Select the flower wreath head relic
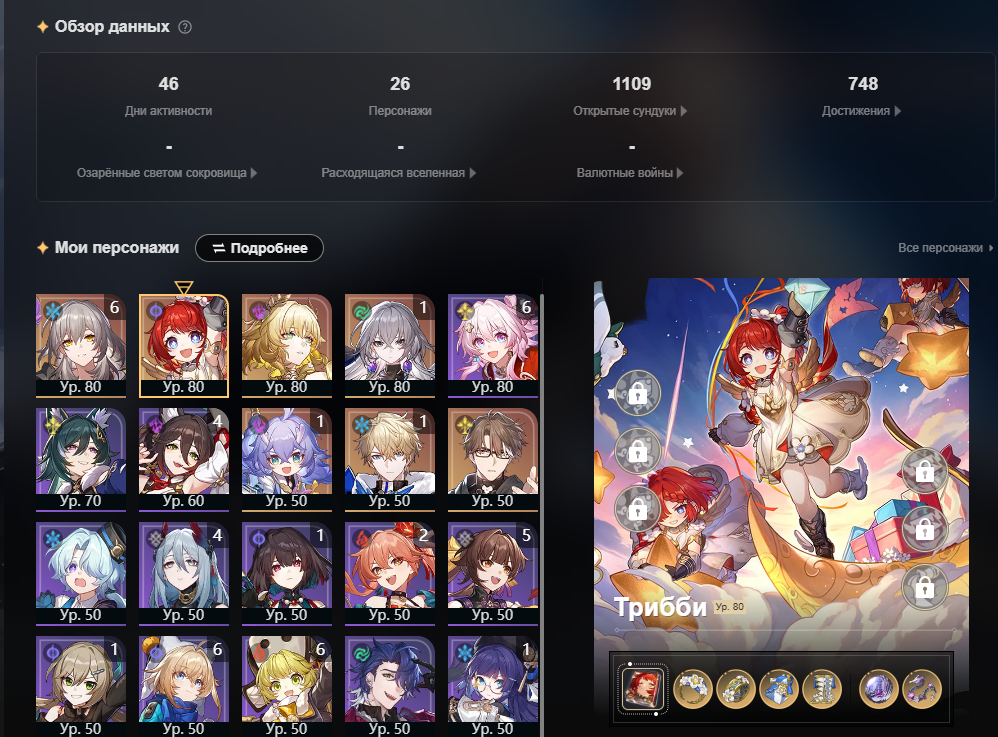 692,689
